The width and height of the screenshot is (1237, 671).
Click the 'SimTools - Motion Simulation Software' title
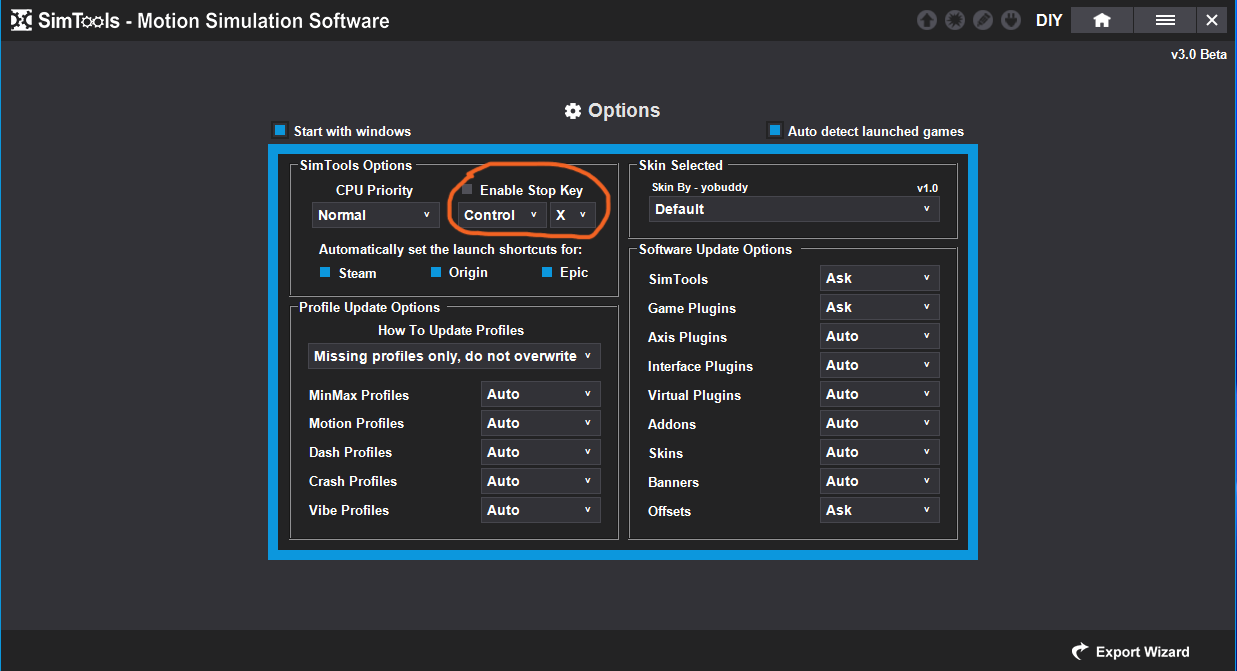[214, 20]
